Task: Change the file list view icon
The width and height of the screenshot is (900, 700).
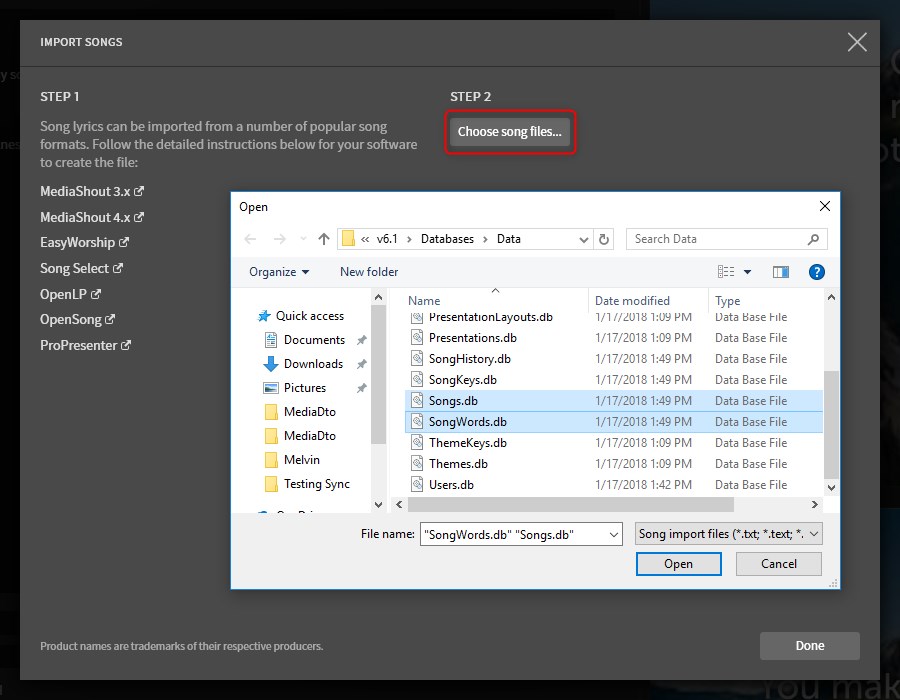Action: pos(726,272)
